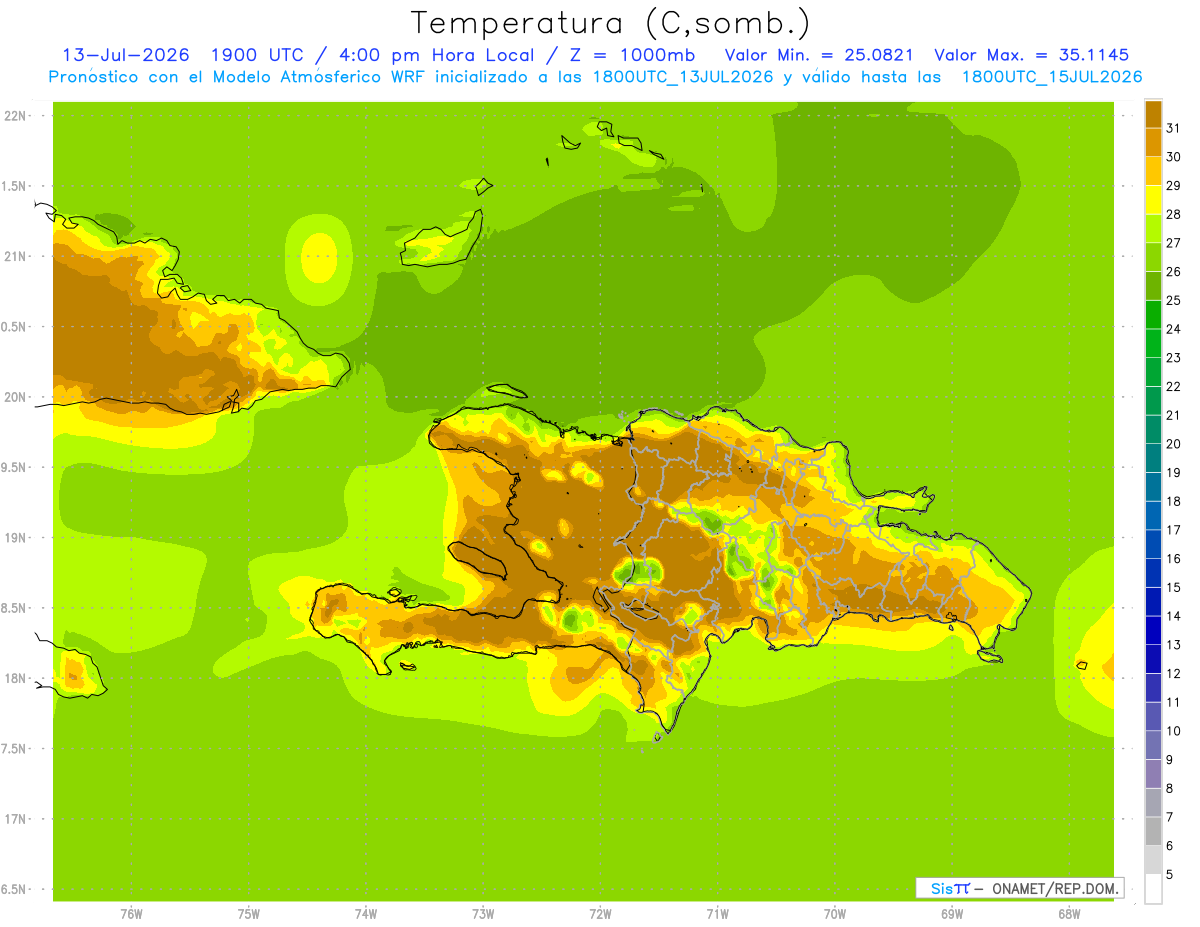Click the "22N" latitude label
The height and width of the screenshot is (927, 1200).
[x=15, y=115]
